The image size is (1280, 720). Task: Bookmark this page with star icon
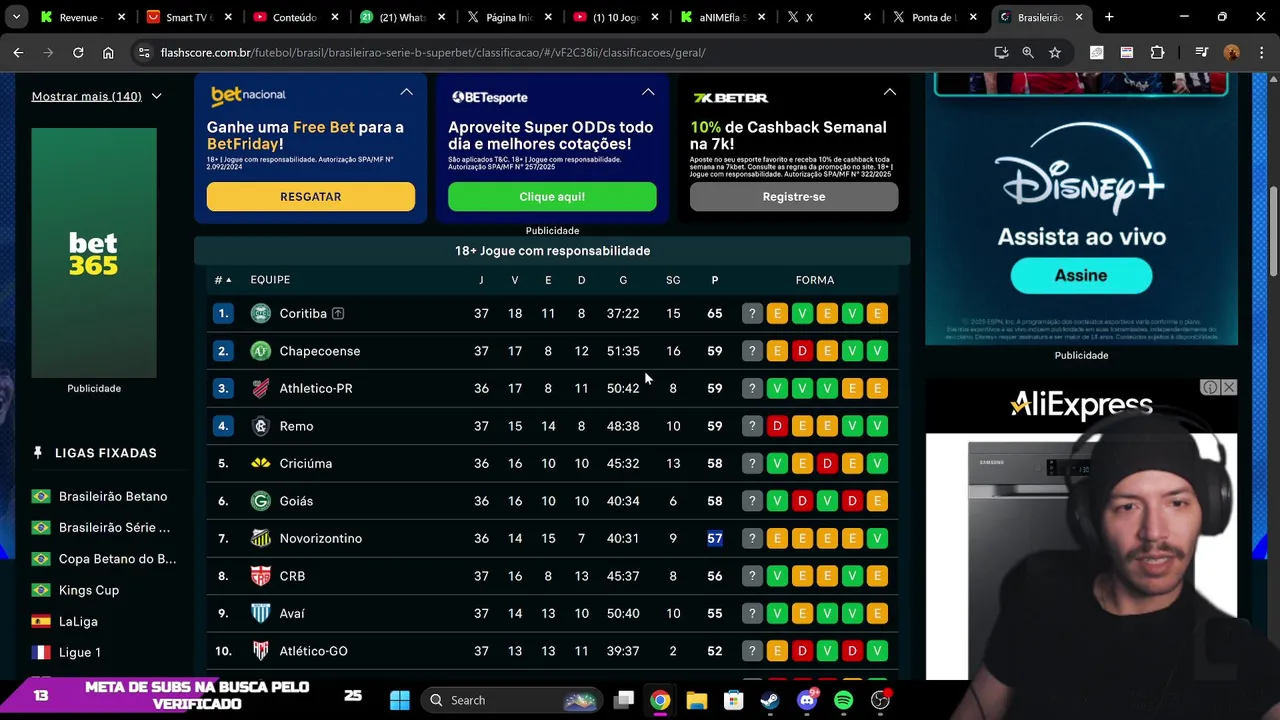(1055, 52)
